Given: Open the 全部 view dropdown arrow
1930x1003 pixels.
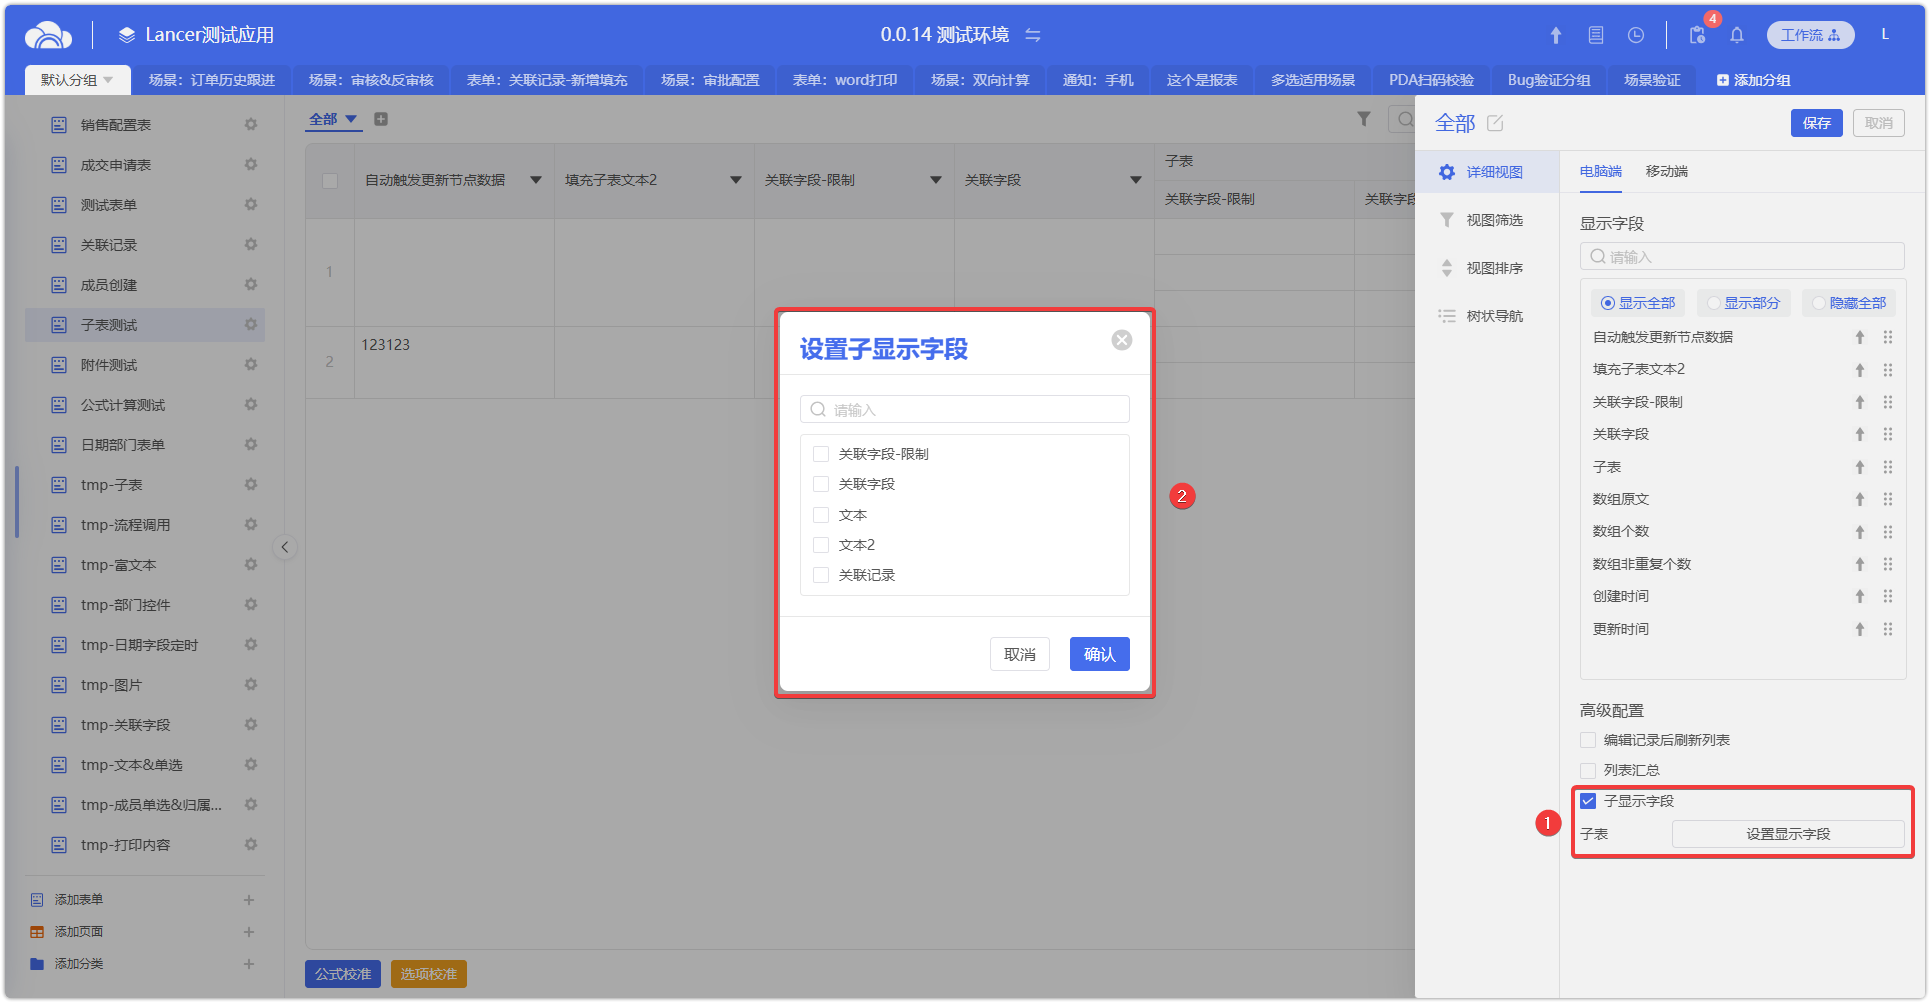Looking at the screenshot, I should (351, 119).
